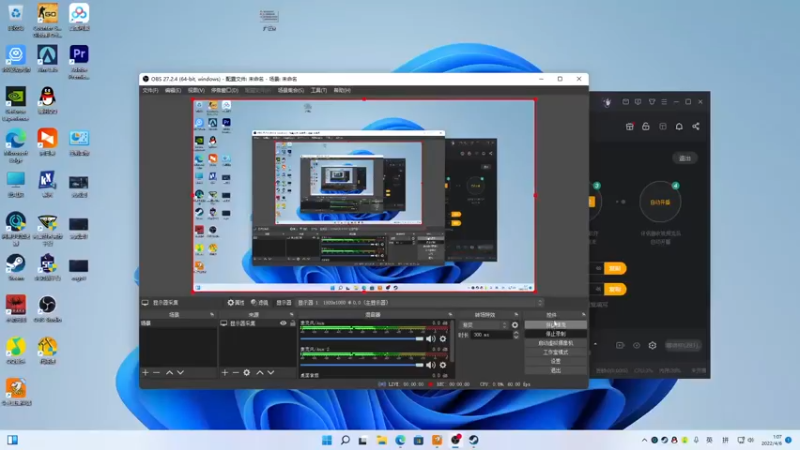The width and height of the screenshot is (800, 450).
Task: Remove the selected scene with minus icon
Action: [x=157, y=372]
